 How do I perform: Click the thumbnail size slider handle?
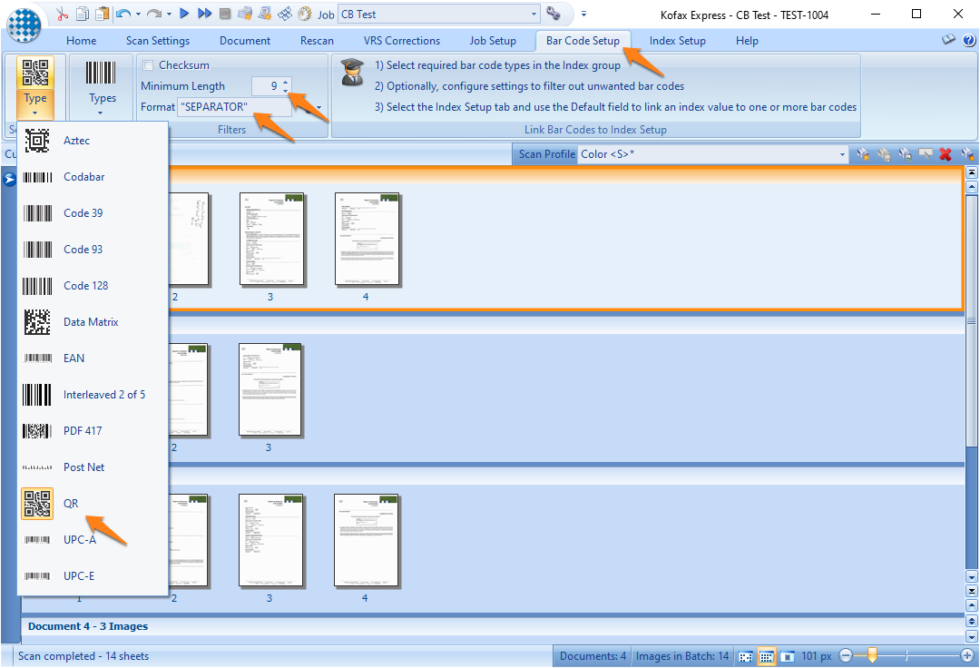pos(872,656)
